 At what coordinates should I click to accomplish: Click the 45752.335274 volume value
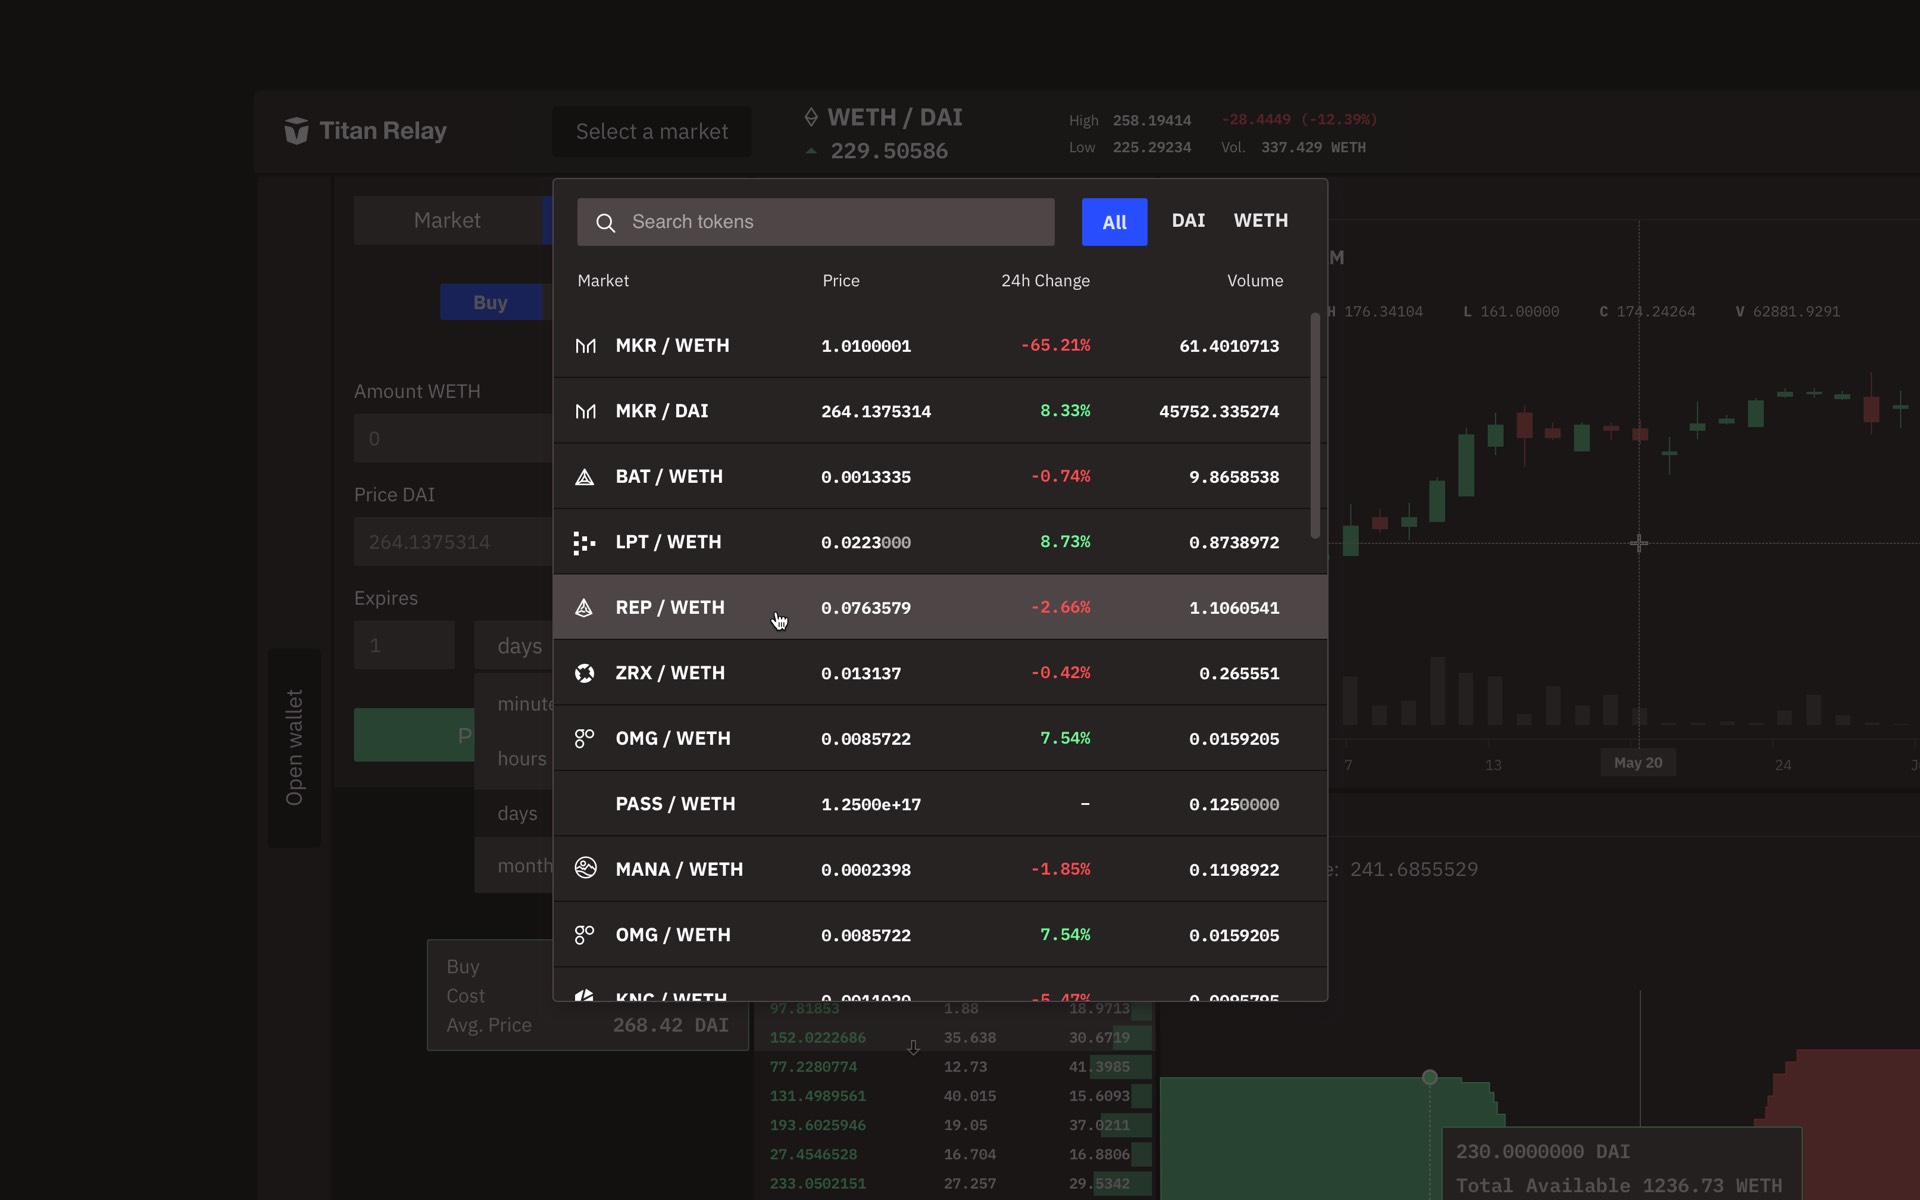coord(1219,412)
